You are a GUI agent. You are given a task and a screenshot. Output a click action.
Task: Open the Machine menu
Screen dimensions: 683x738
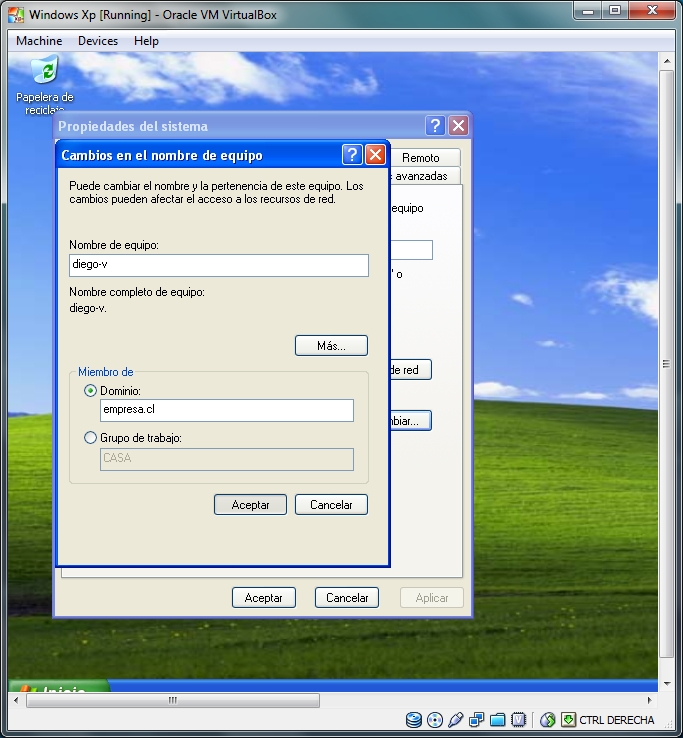(x=39, y=41)
